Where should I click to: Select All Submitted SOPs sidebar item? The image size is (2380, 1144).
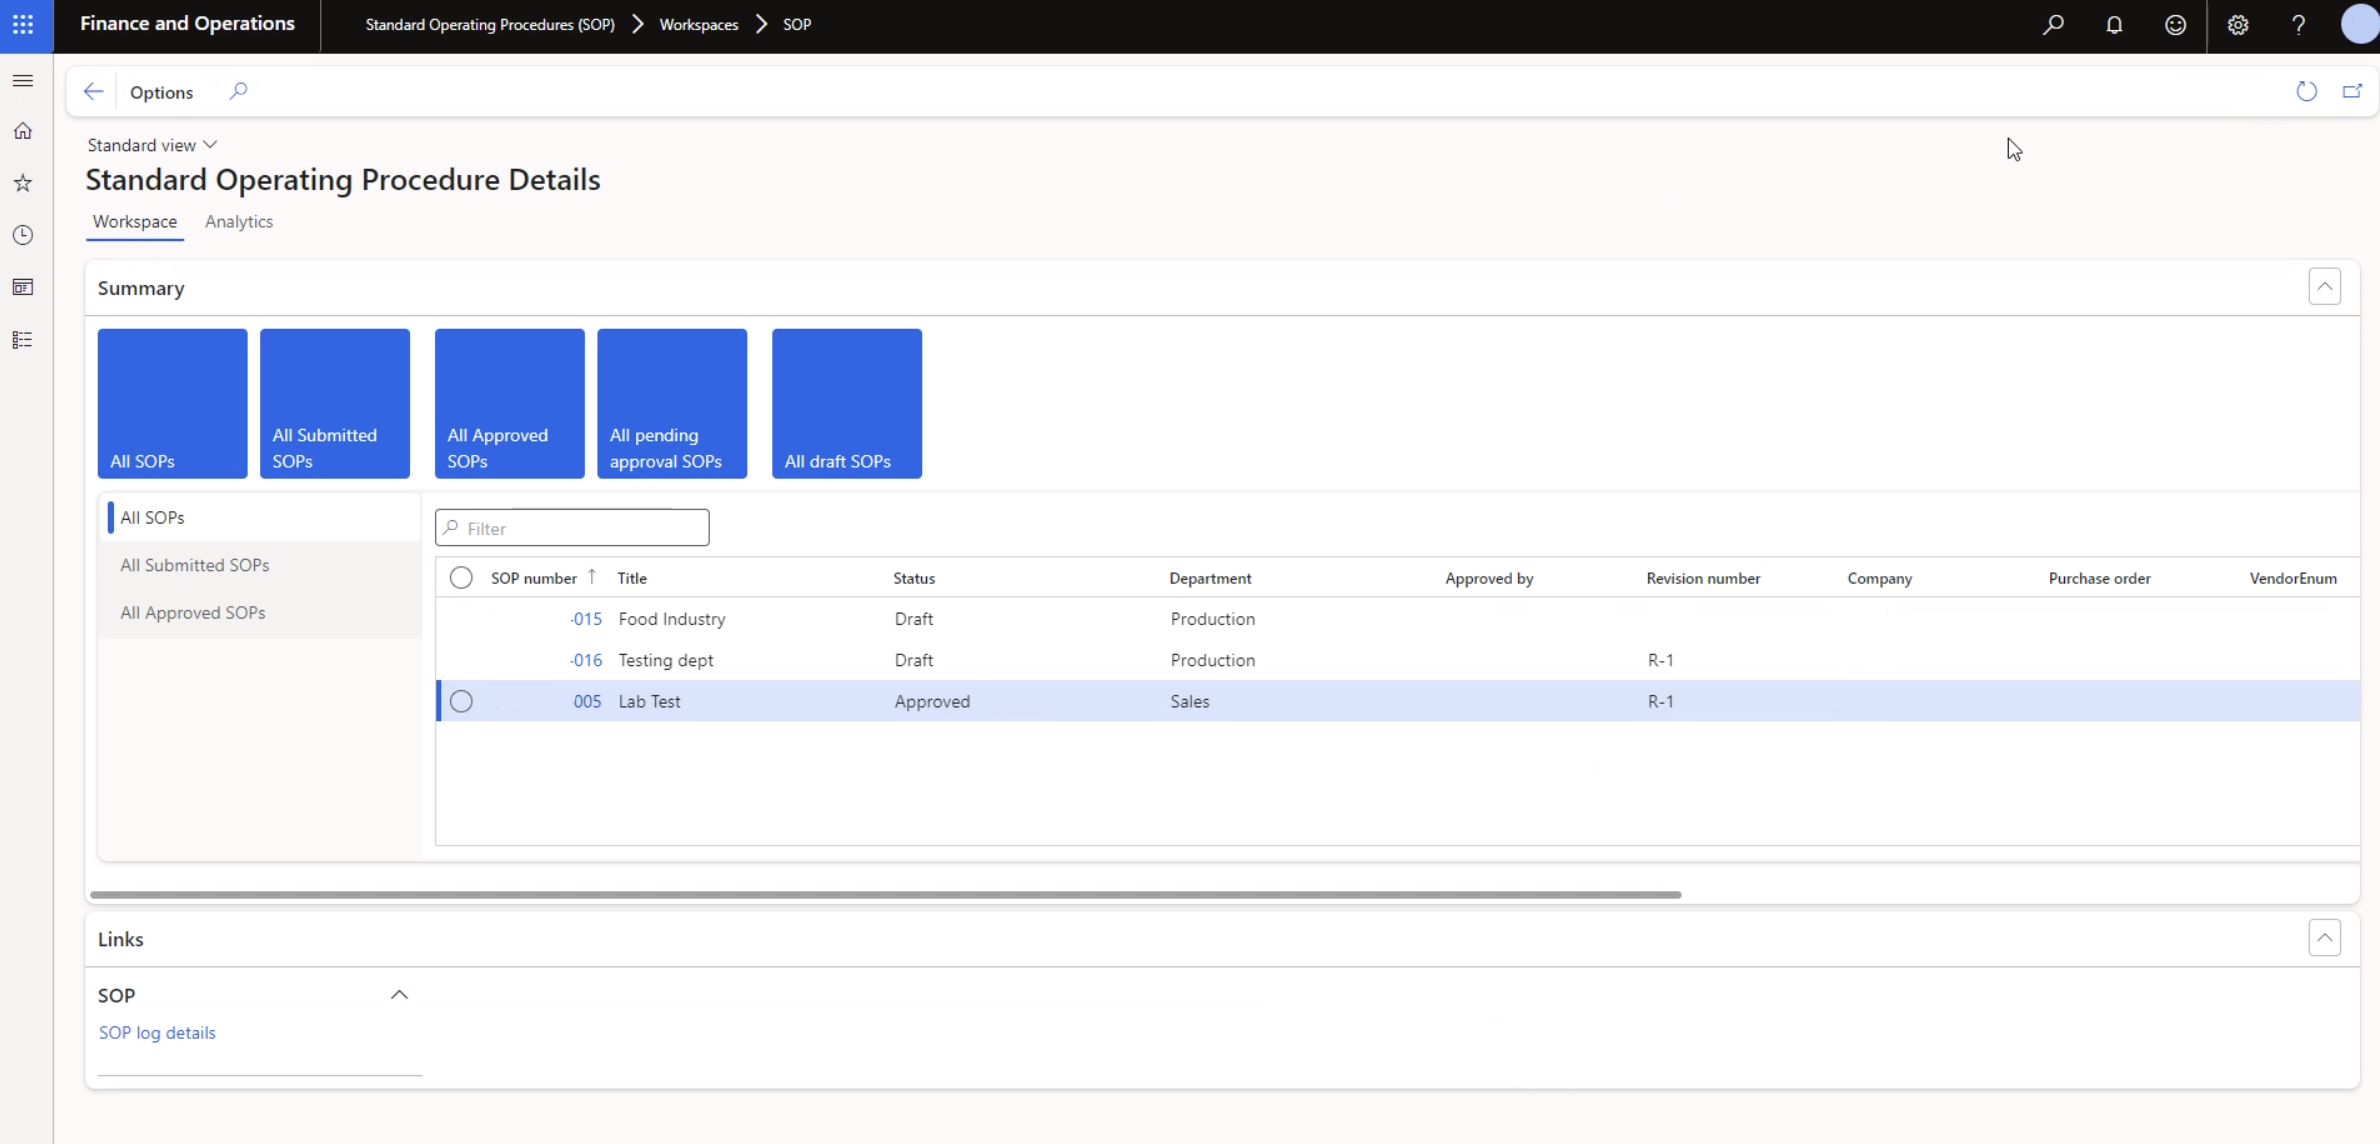tap(194, 563)
